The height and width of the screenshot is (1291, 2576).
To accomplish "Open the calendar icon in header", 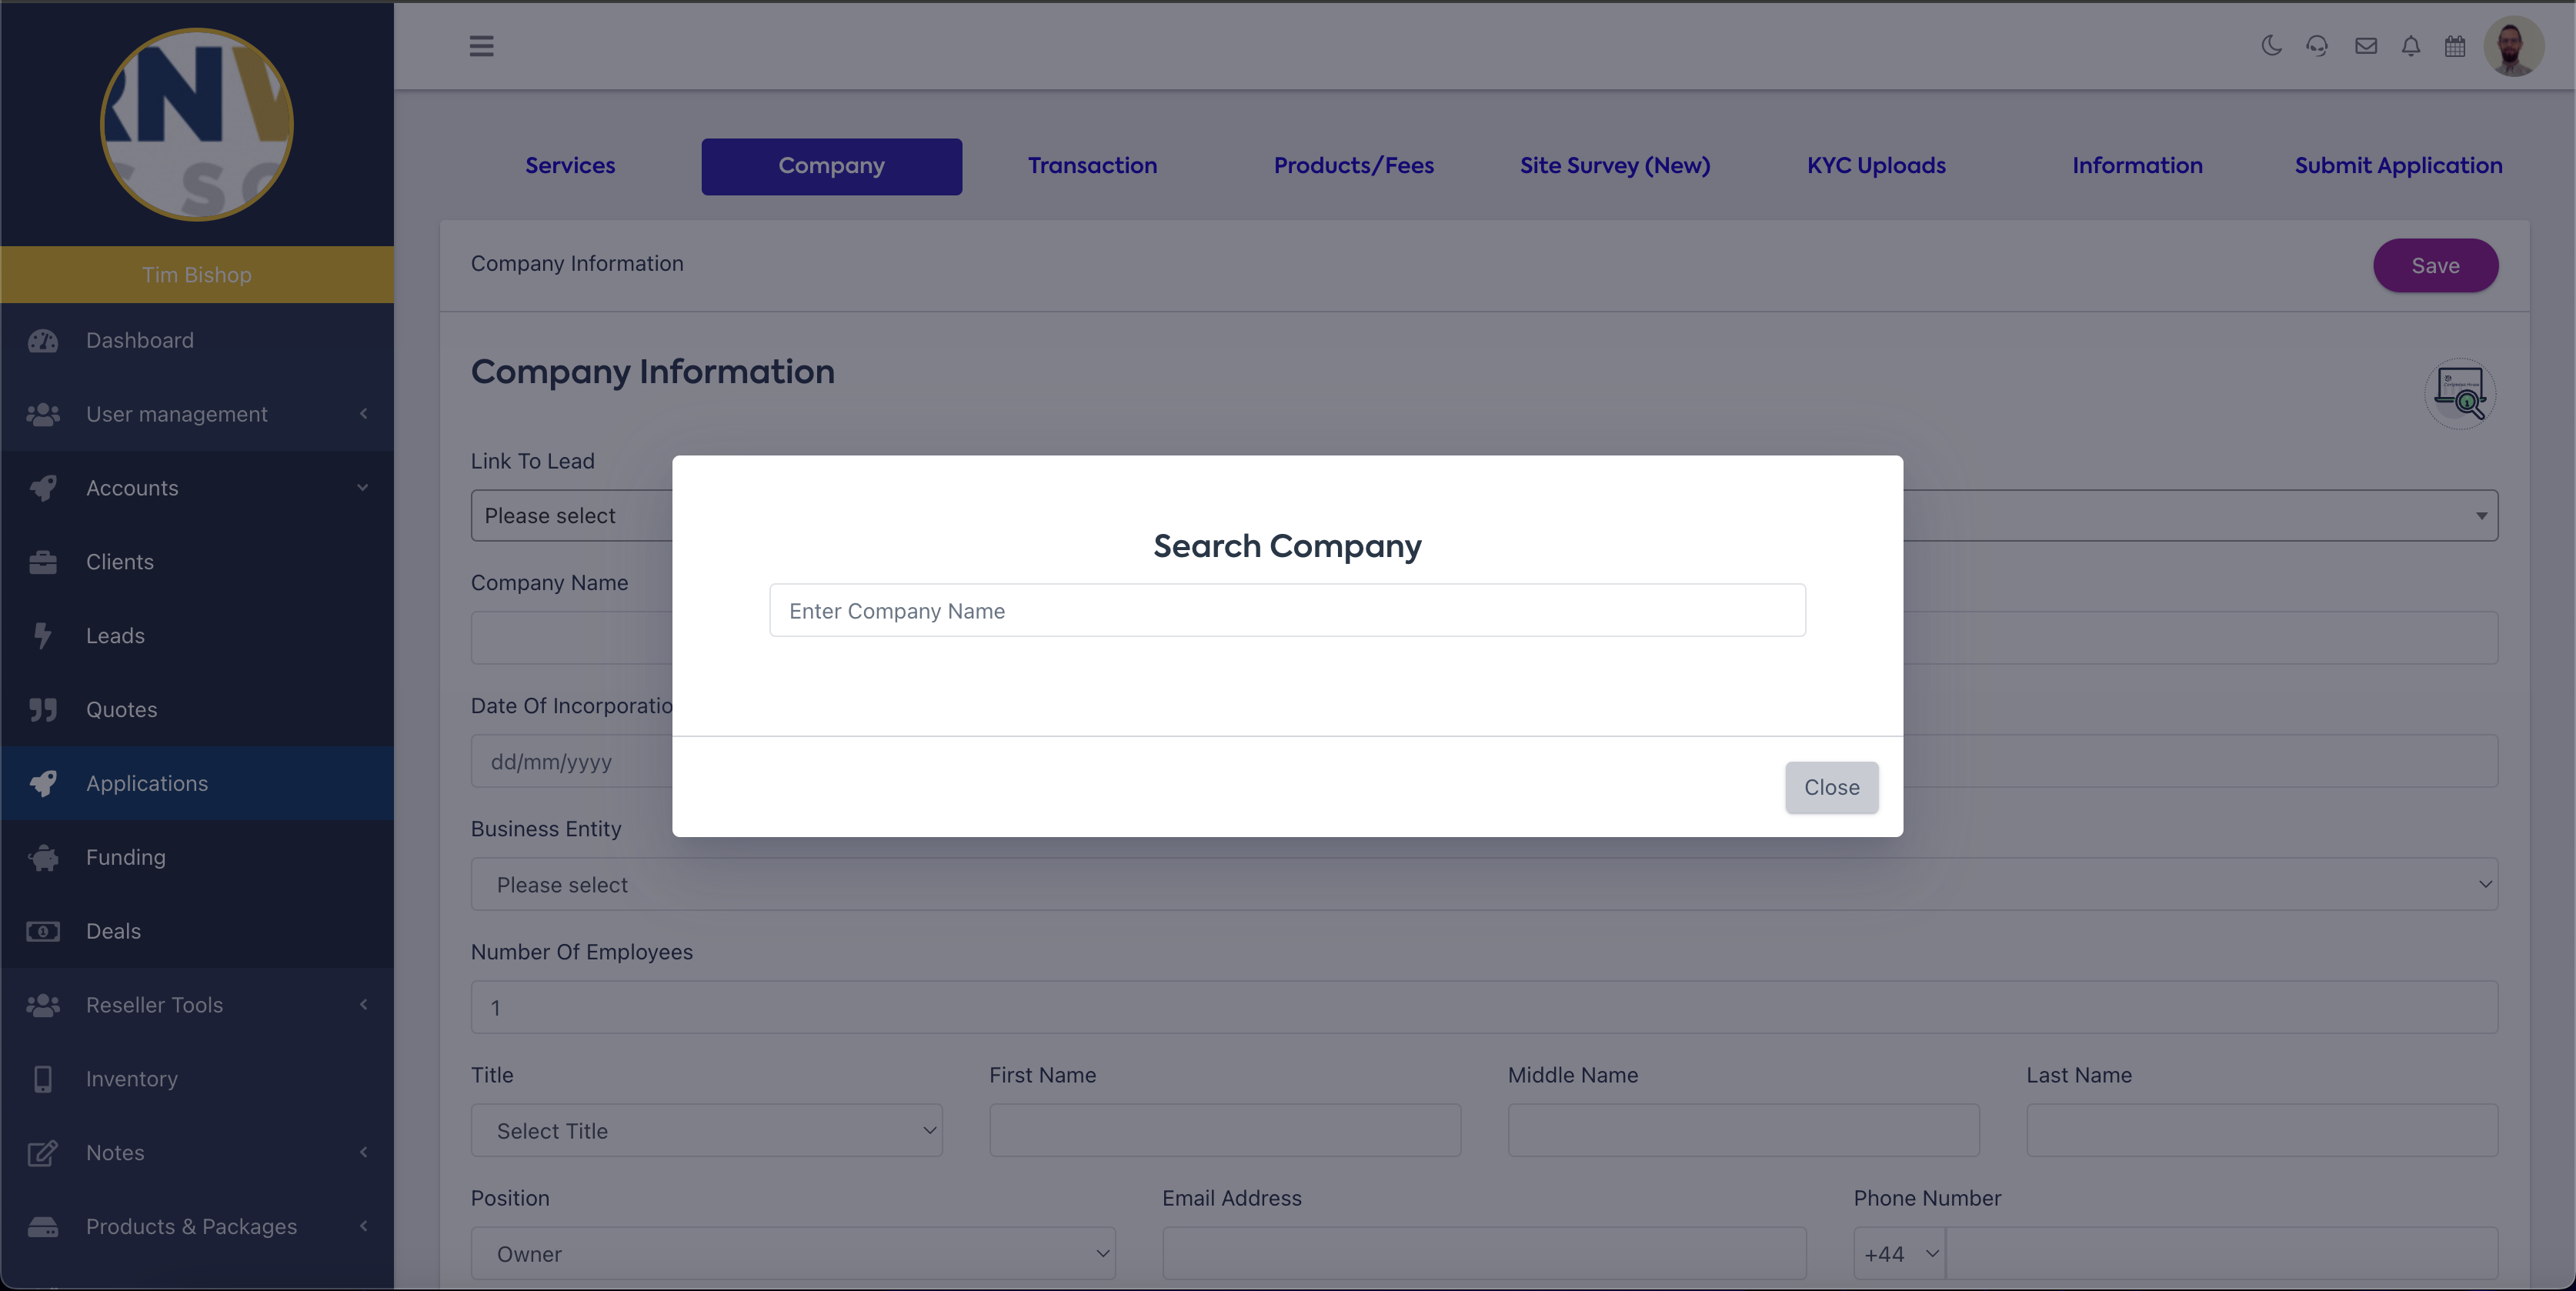I will (2455, 46).
